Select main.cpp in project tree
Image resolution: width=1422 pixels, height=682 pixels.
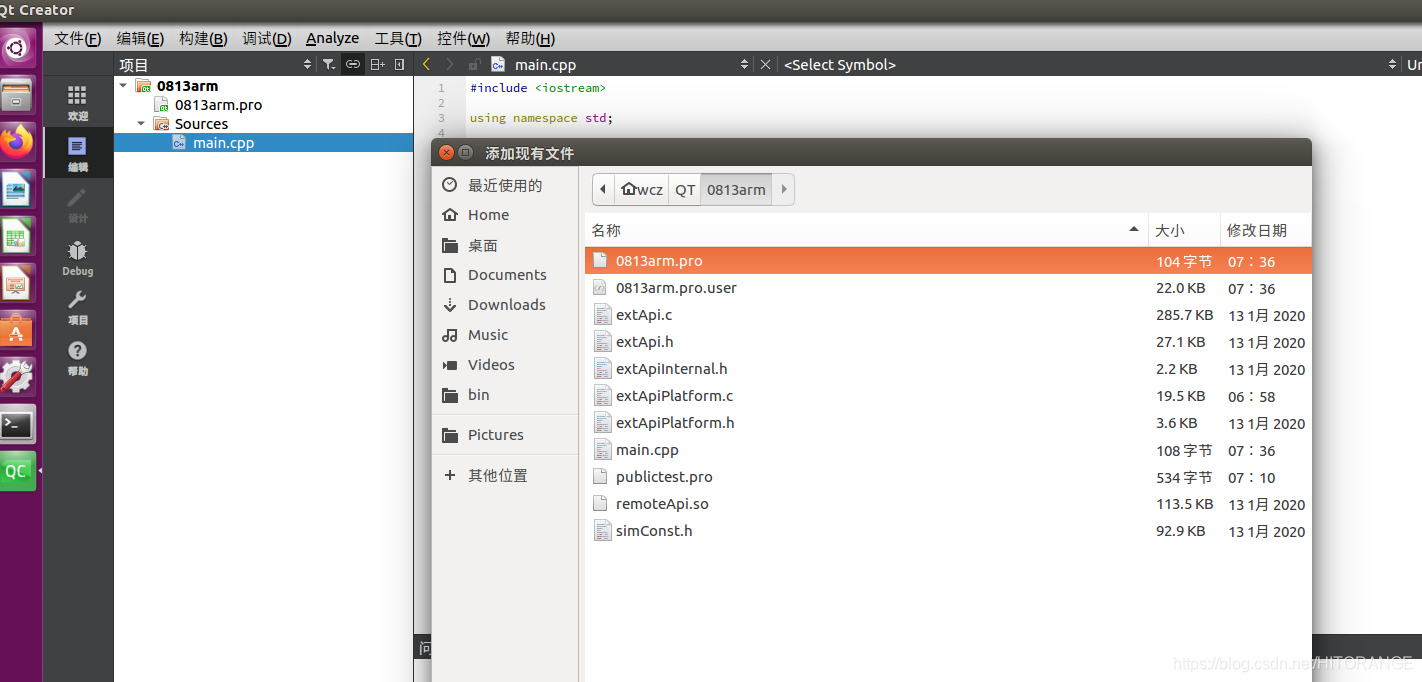[x=264, y=143]
